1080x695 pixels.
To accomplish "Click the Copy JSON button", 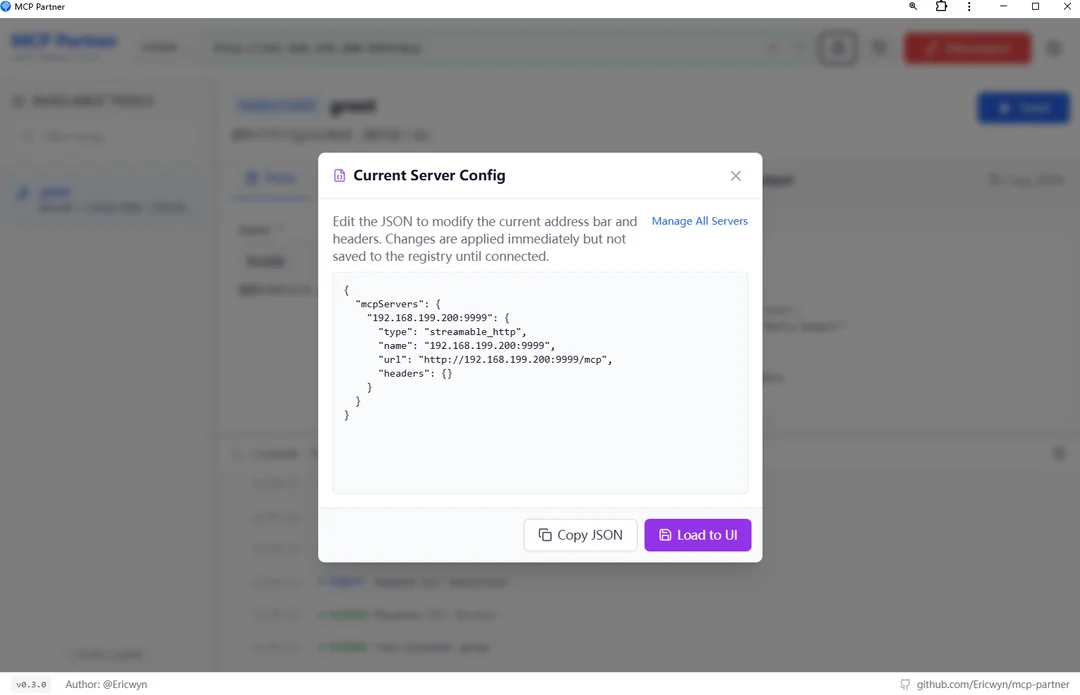I will tap(580, 535).
